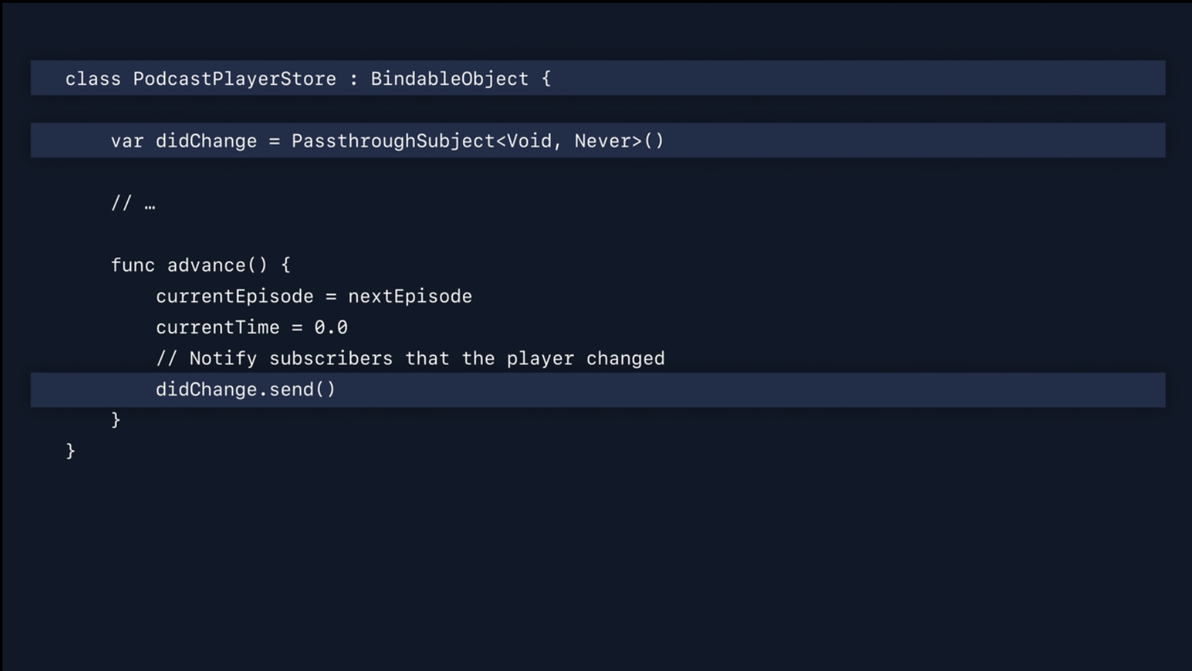Image resolution: width=1192 pixels, height=671 pixels.
Task: Click currentEpisode in the assignment
Action: tap(234, 296)
